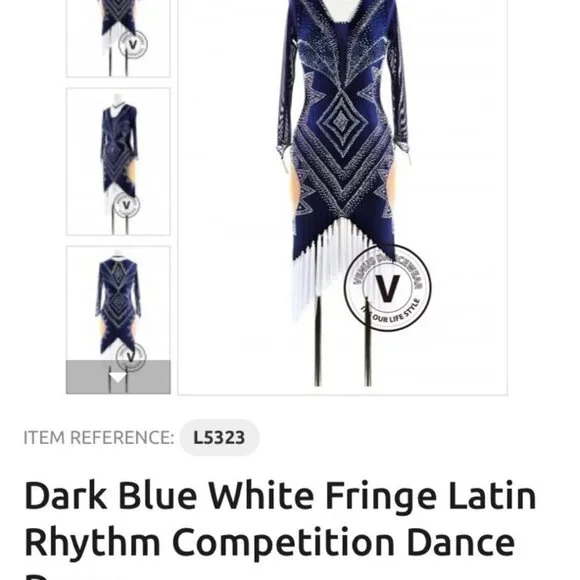
Task: Select the middle side-view dress thumbnail
Action: pos(118,162)
